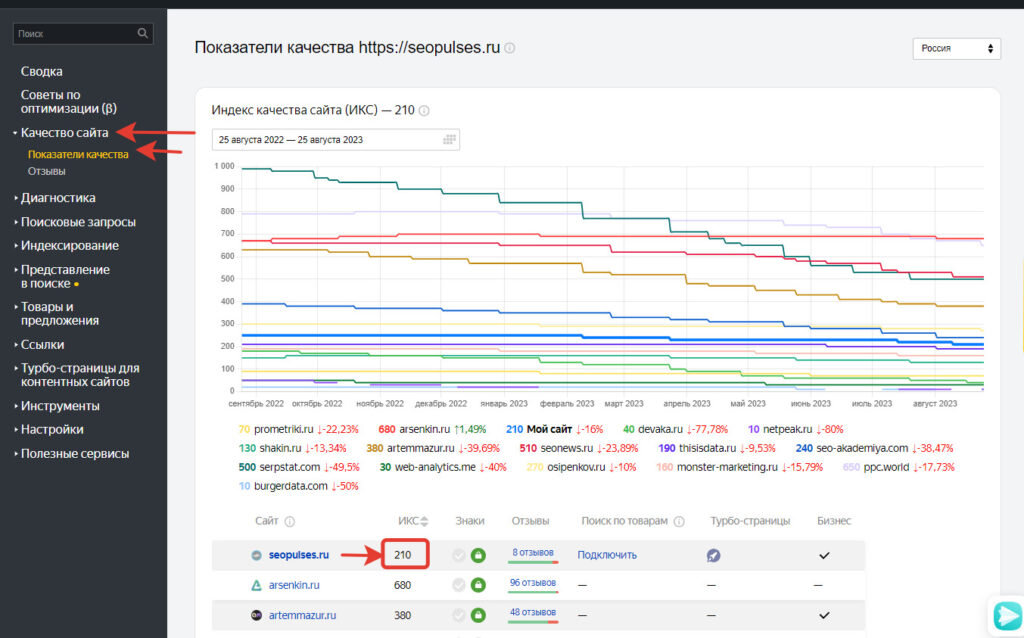Toggle netpeak.ru series in chart legend
Viewport: 1024px width, 638px height.
pos(795,429)
